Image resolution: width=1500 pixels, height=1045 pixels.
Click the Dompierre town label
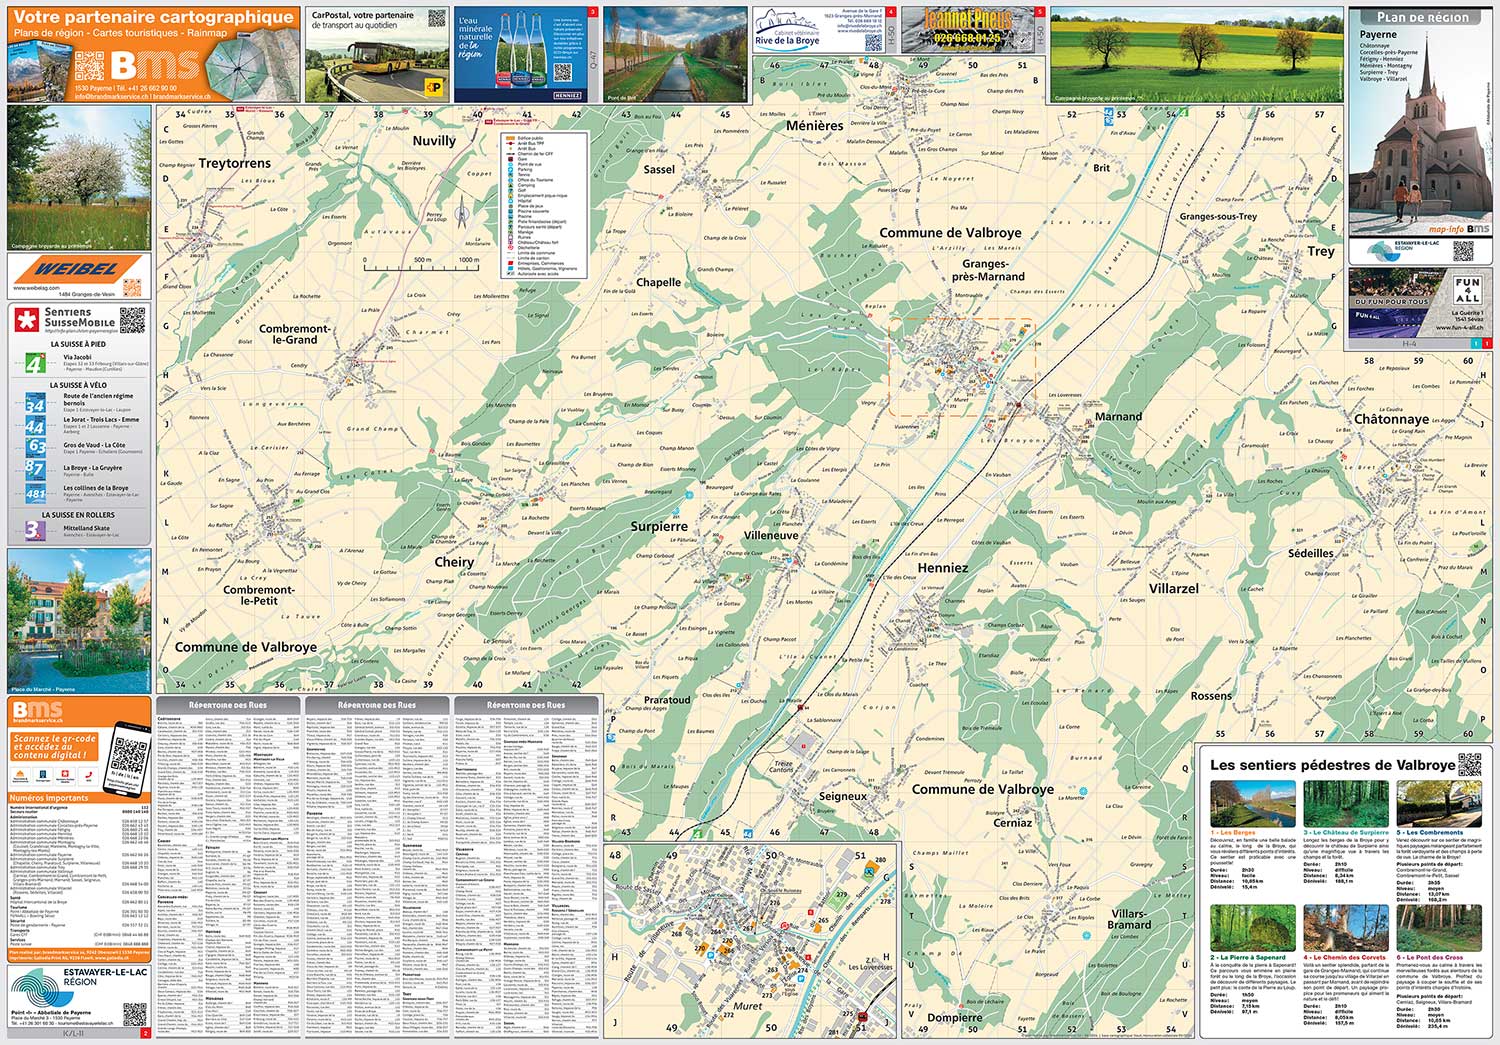[954, 1018]
